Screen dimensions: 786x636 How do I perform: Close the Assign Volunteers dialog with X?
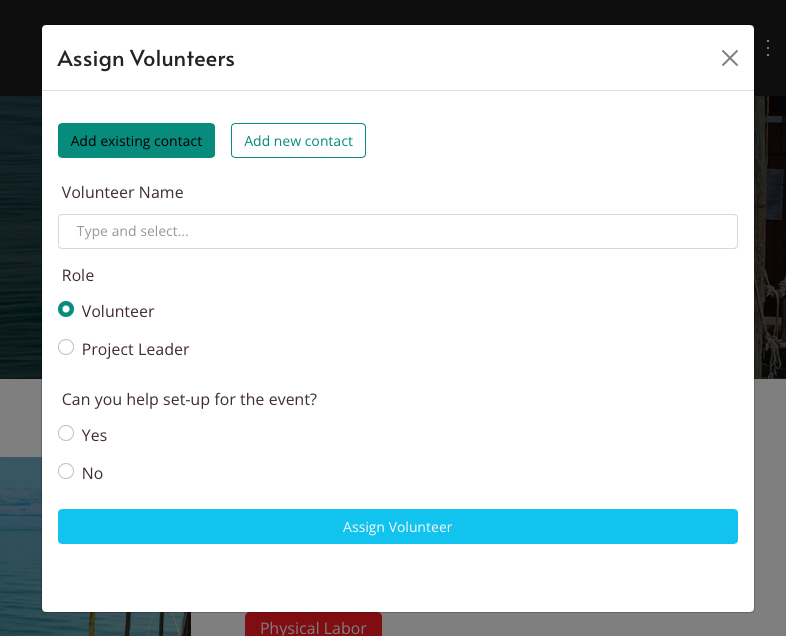pos(730,58)
